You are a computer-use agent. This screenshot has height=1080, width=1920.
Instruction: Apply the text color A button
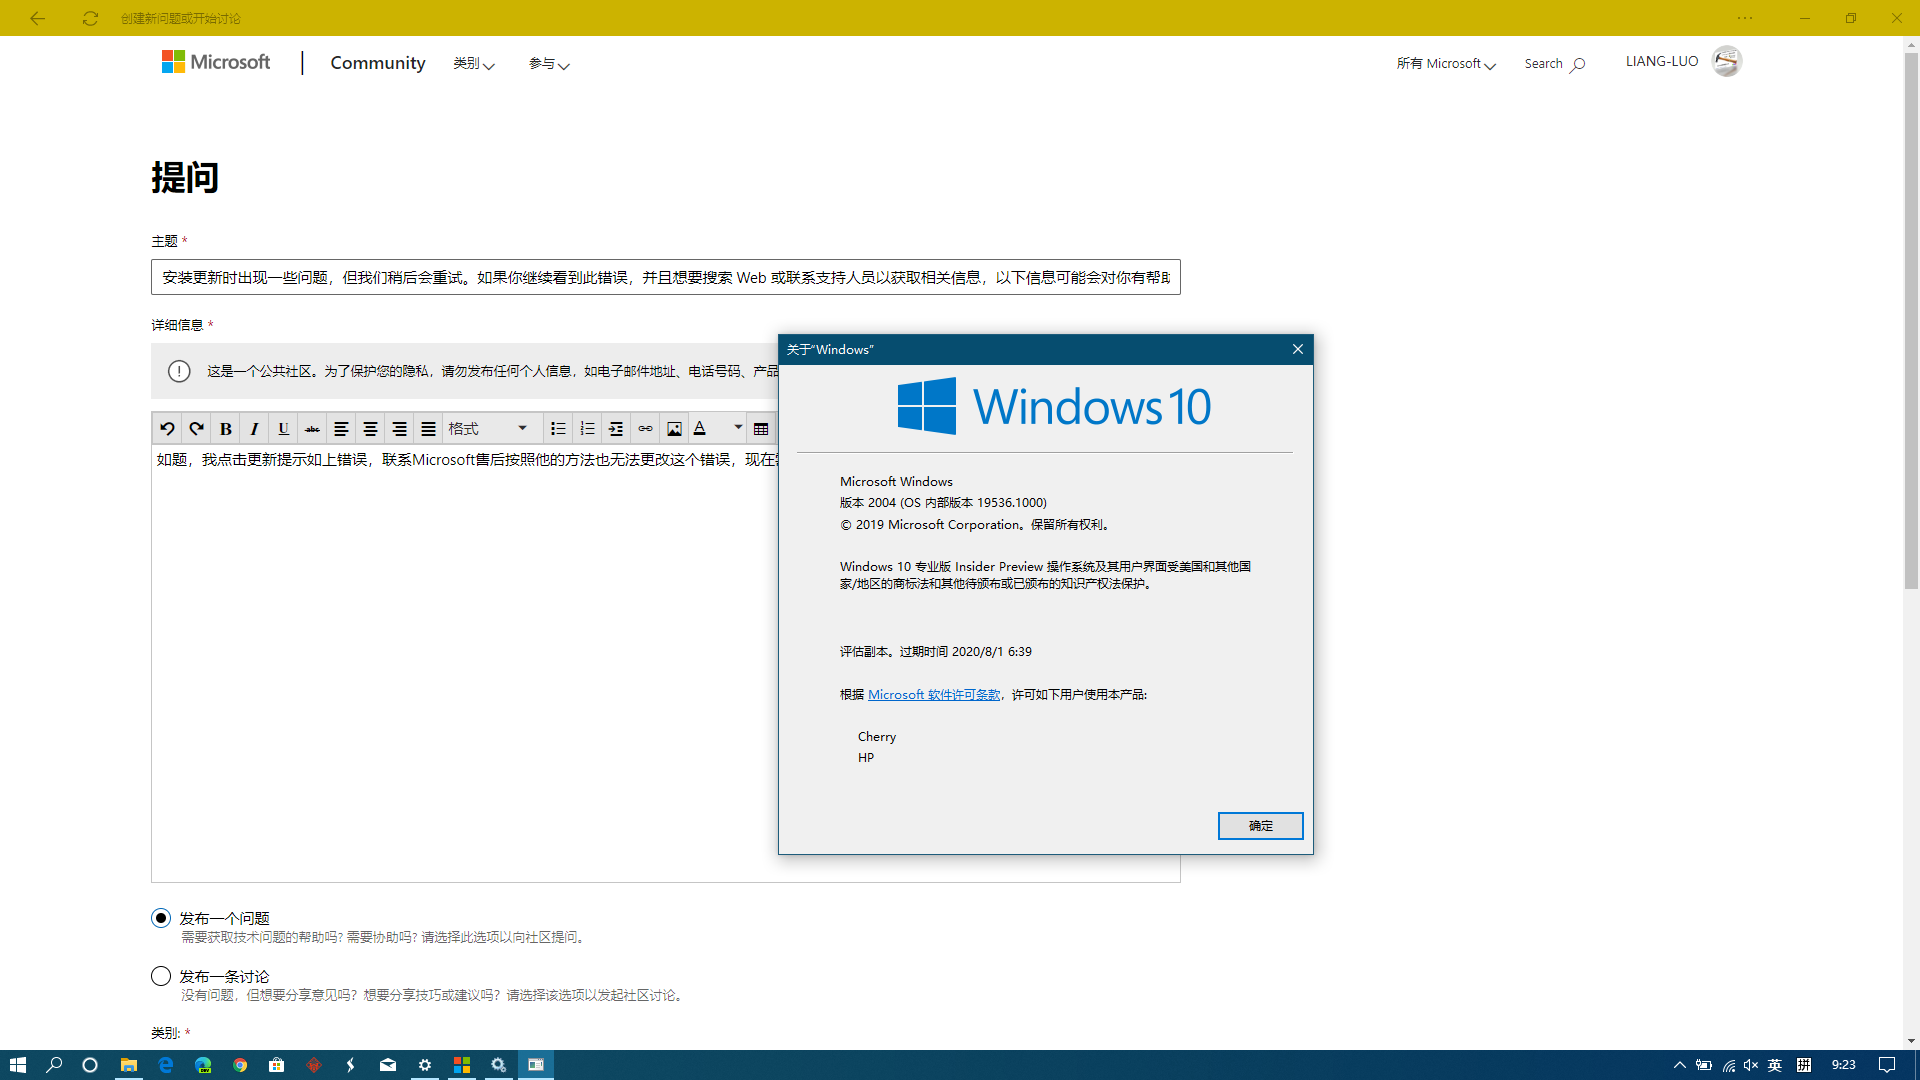click(700, 429)
